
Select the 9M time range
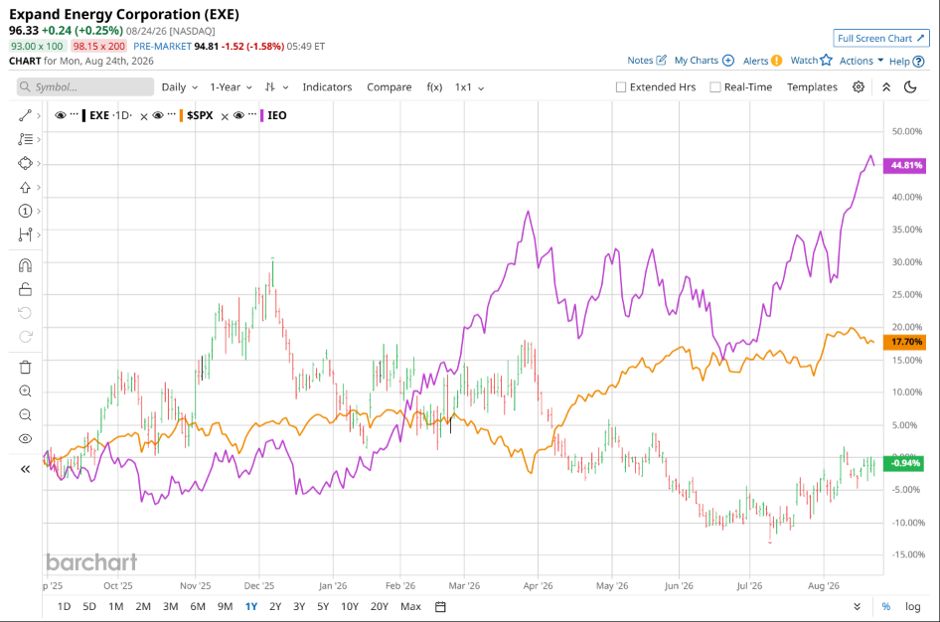(225, 606)
